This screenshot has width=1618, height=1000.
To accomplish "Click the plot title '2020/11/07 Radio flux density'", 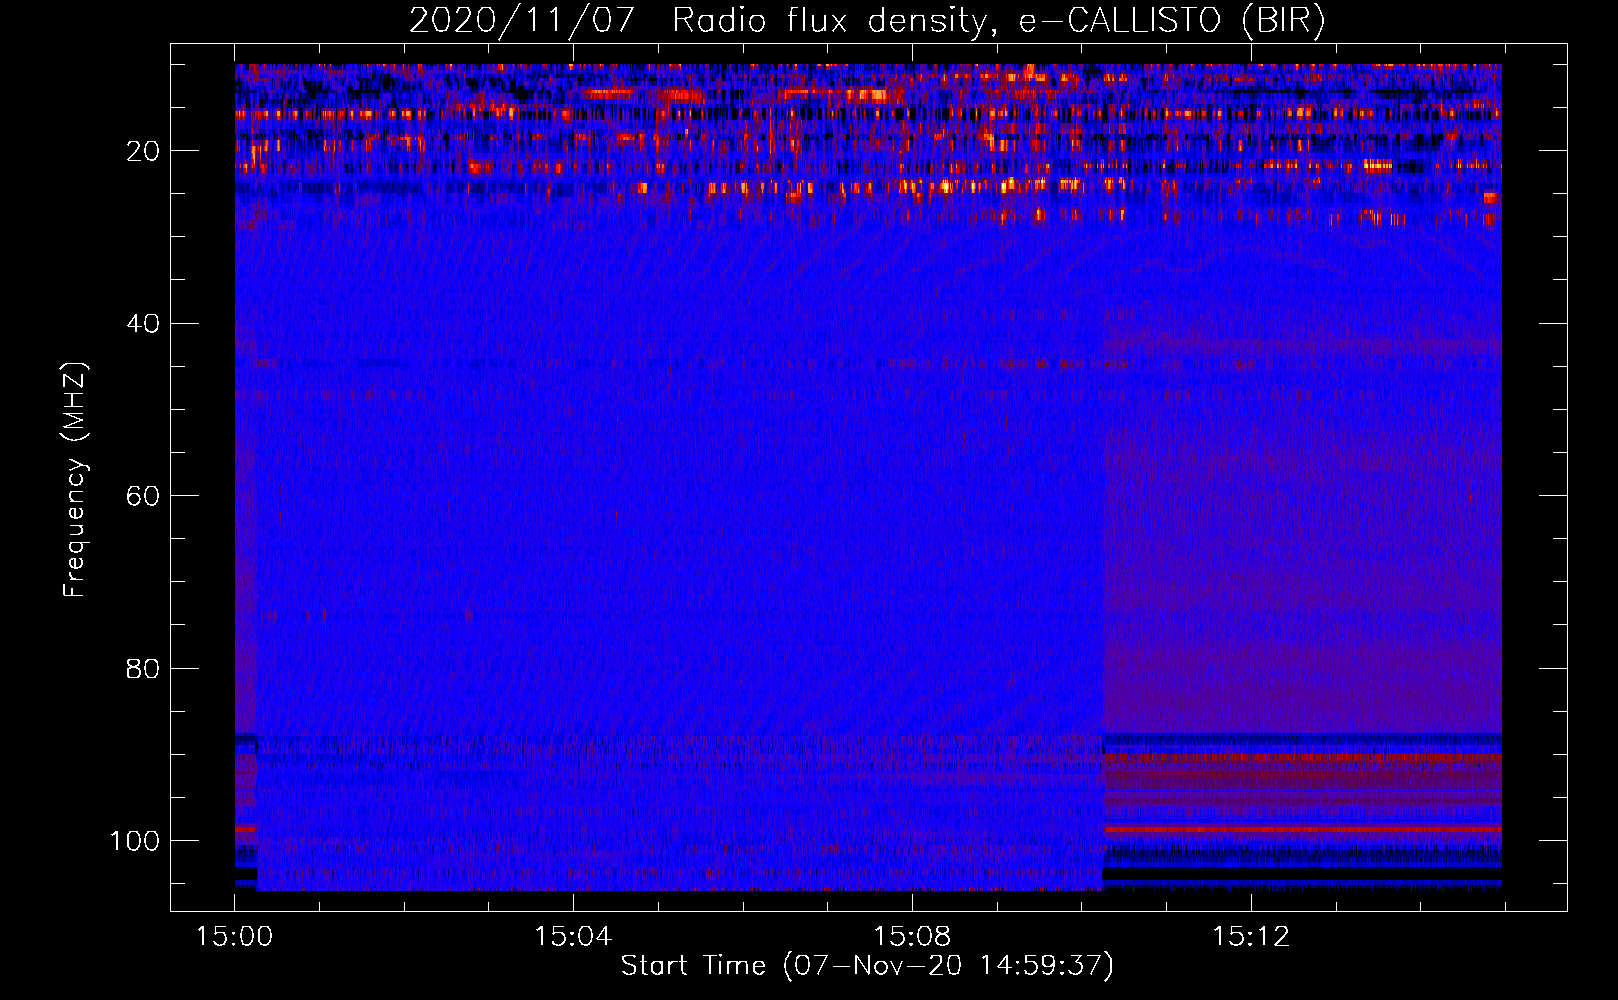I will 867,20.
